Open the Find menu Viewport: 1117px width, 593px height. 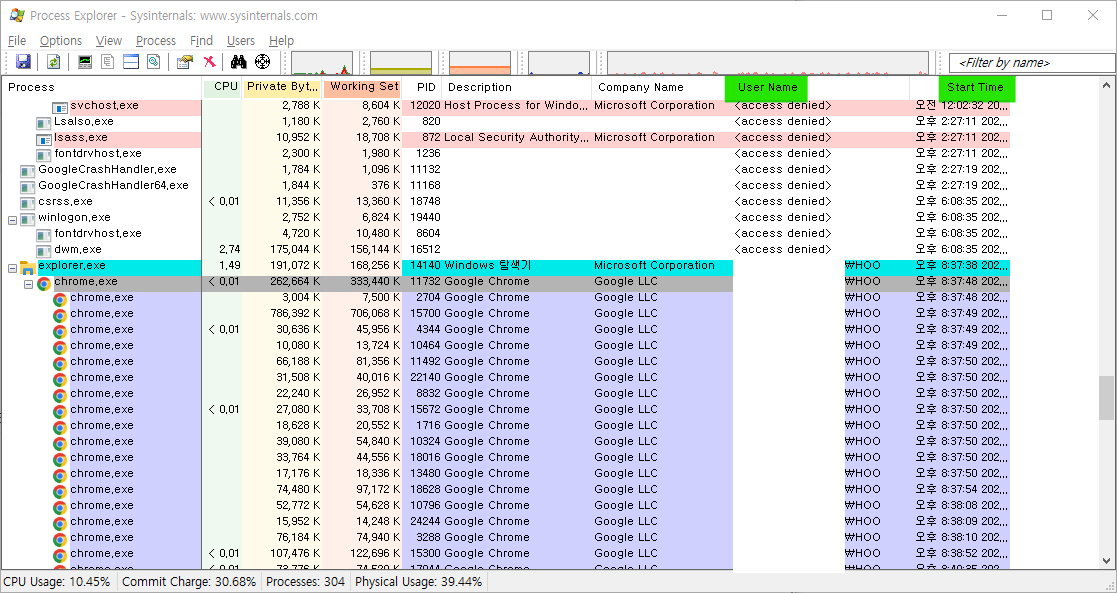[202, 41]
